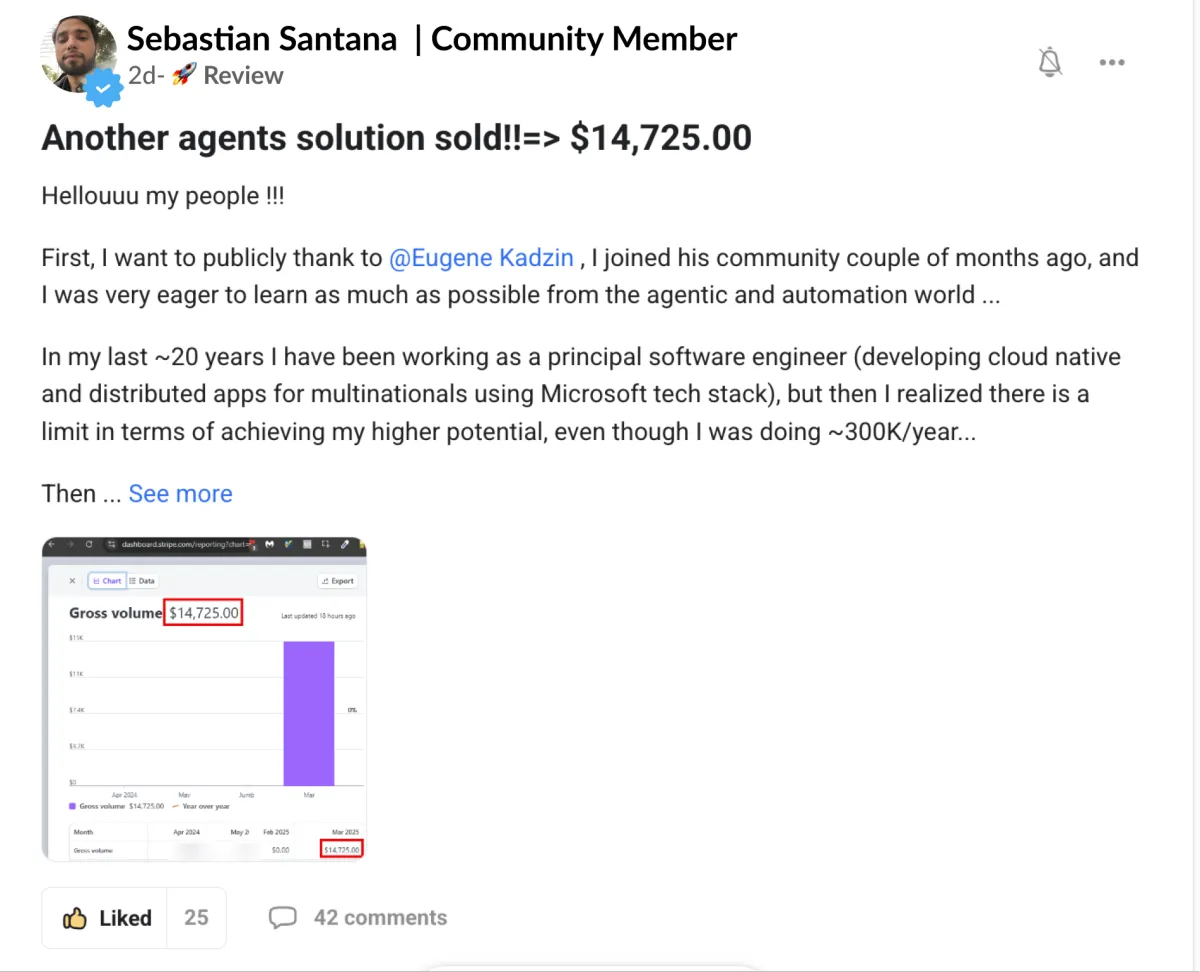This screenshot has height=972, width=1200.
Task: Click the X close icon in Stripe screenshot
Action: 72,581
